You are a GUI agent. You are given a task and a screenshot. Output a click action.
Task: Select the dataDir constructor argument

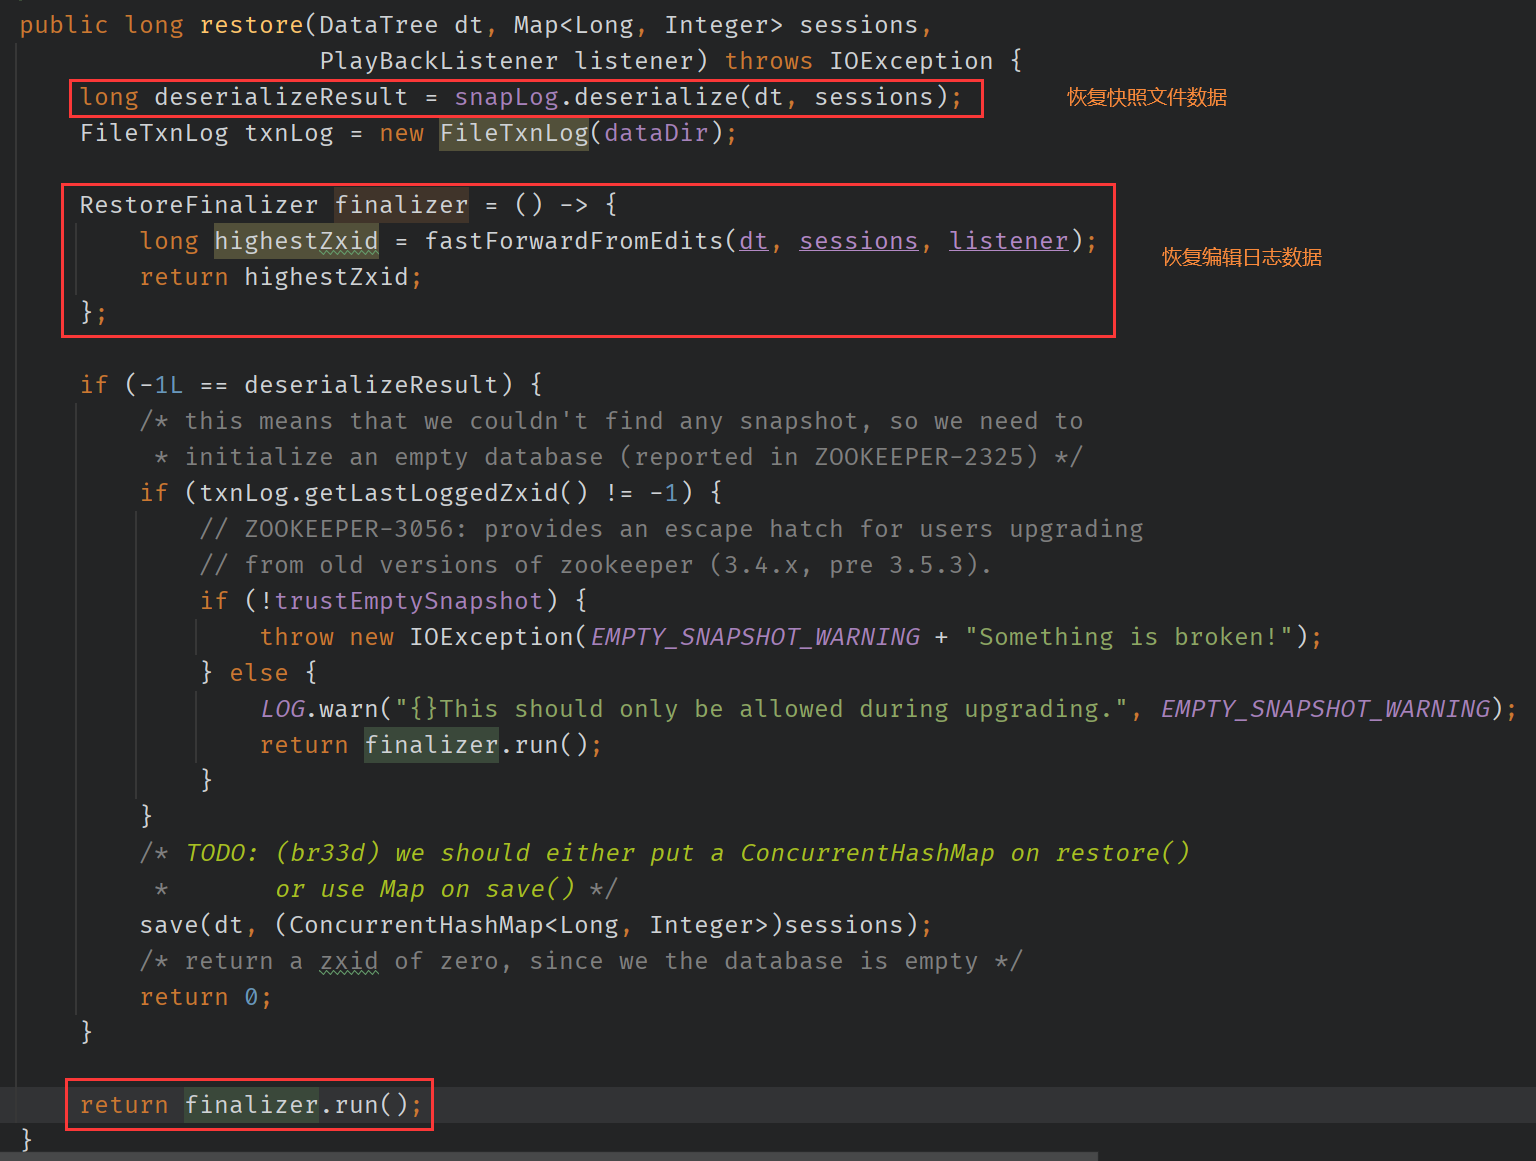coord(656,133)
